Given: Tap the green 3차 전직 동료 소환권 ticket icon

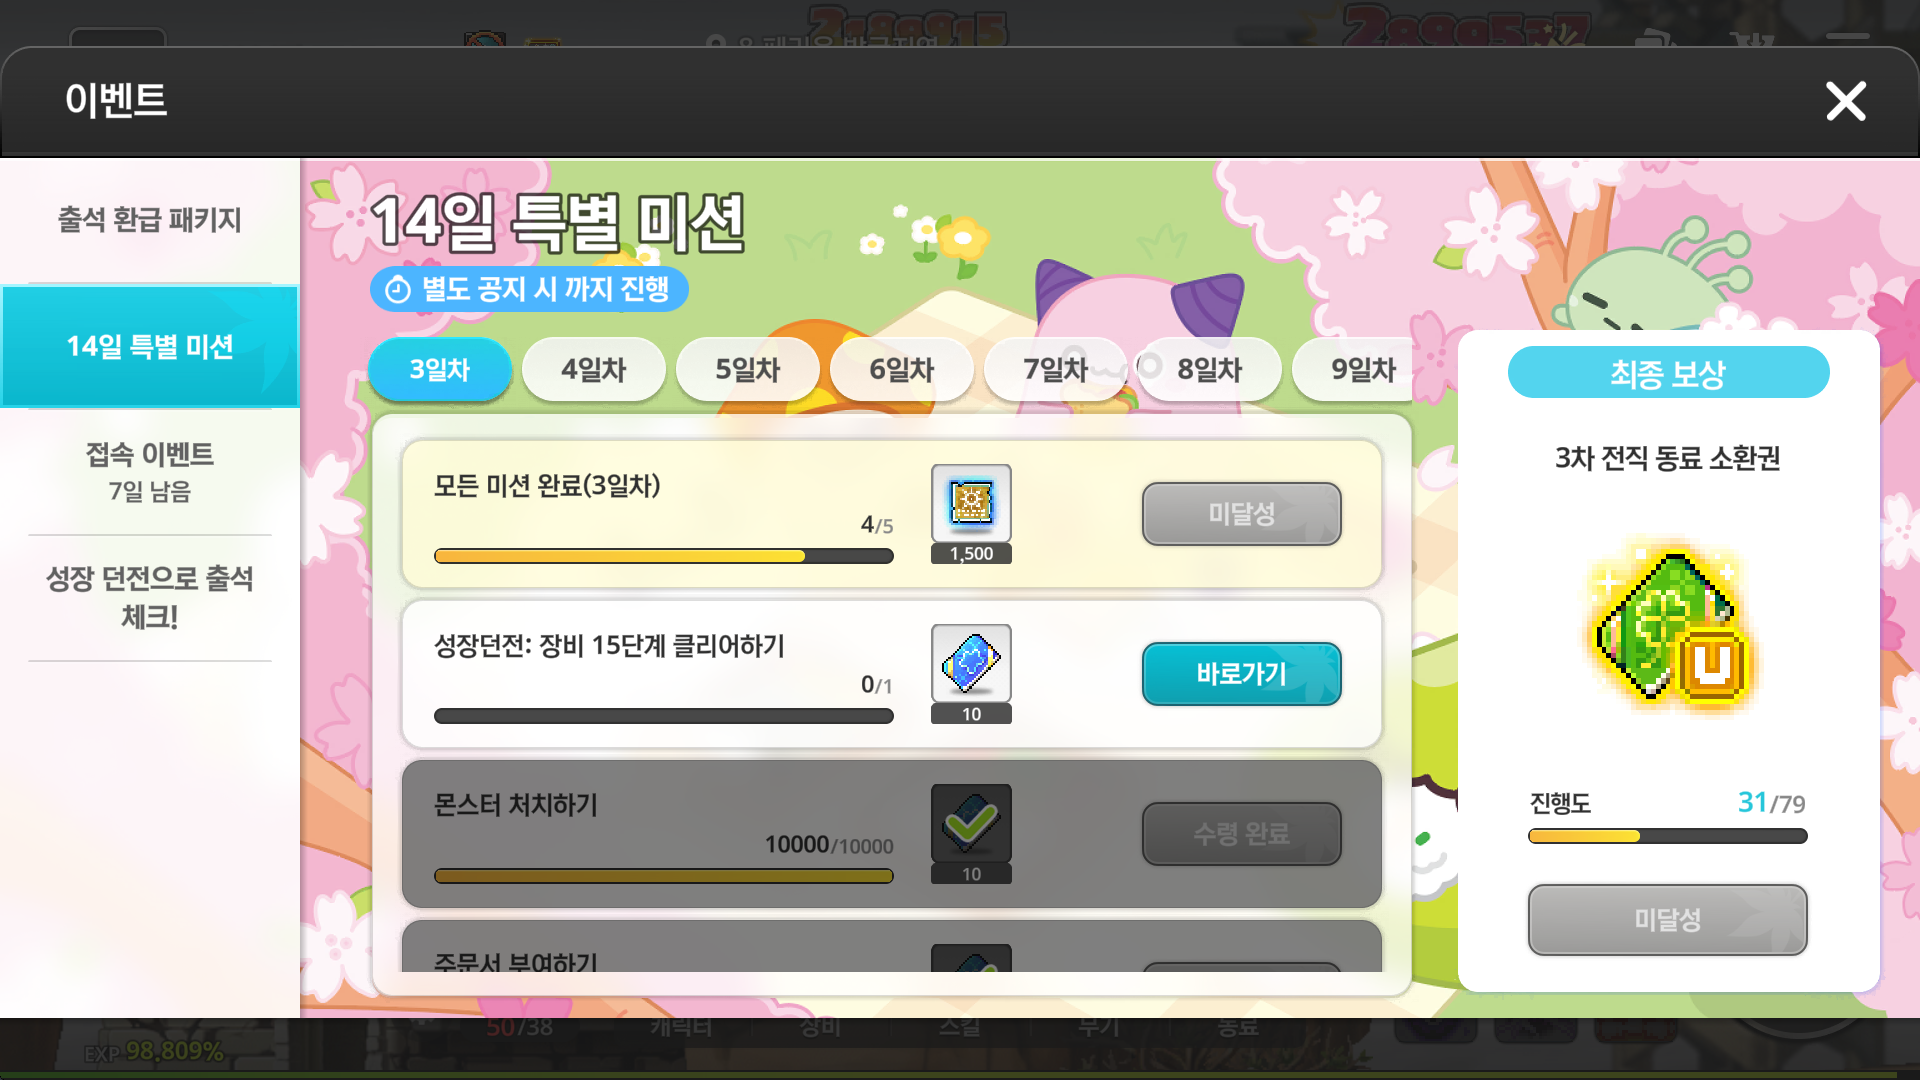Looking at the screenshot, I should point(1668,628).
